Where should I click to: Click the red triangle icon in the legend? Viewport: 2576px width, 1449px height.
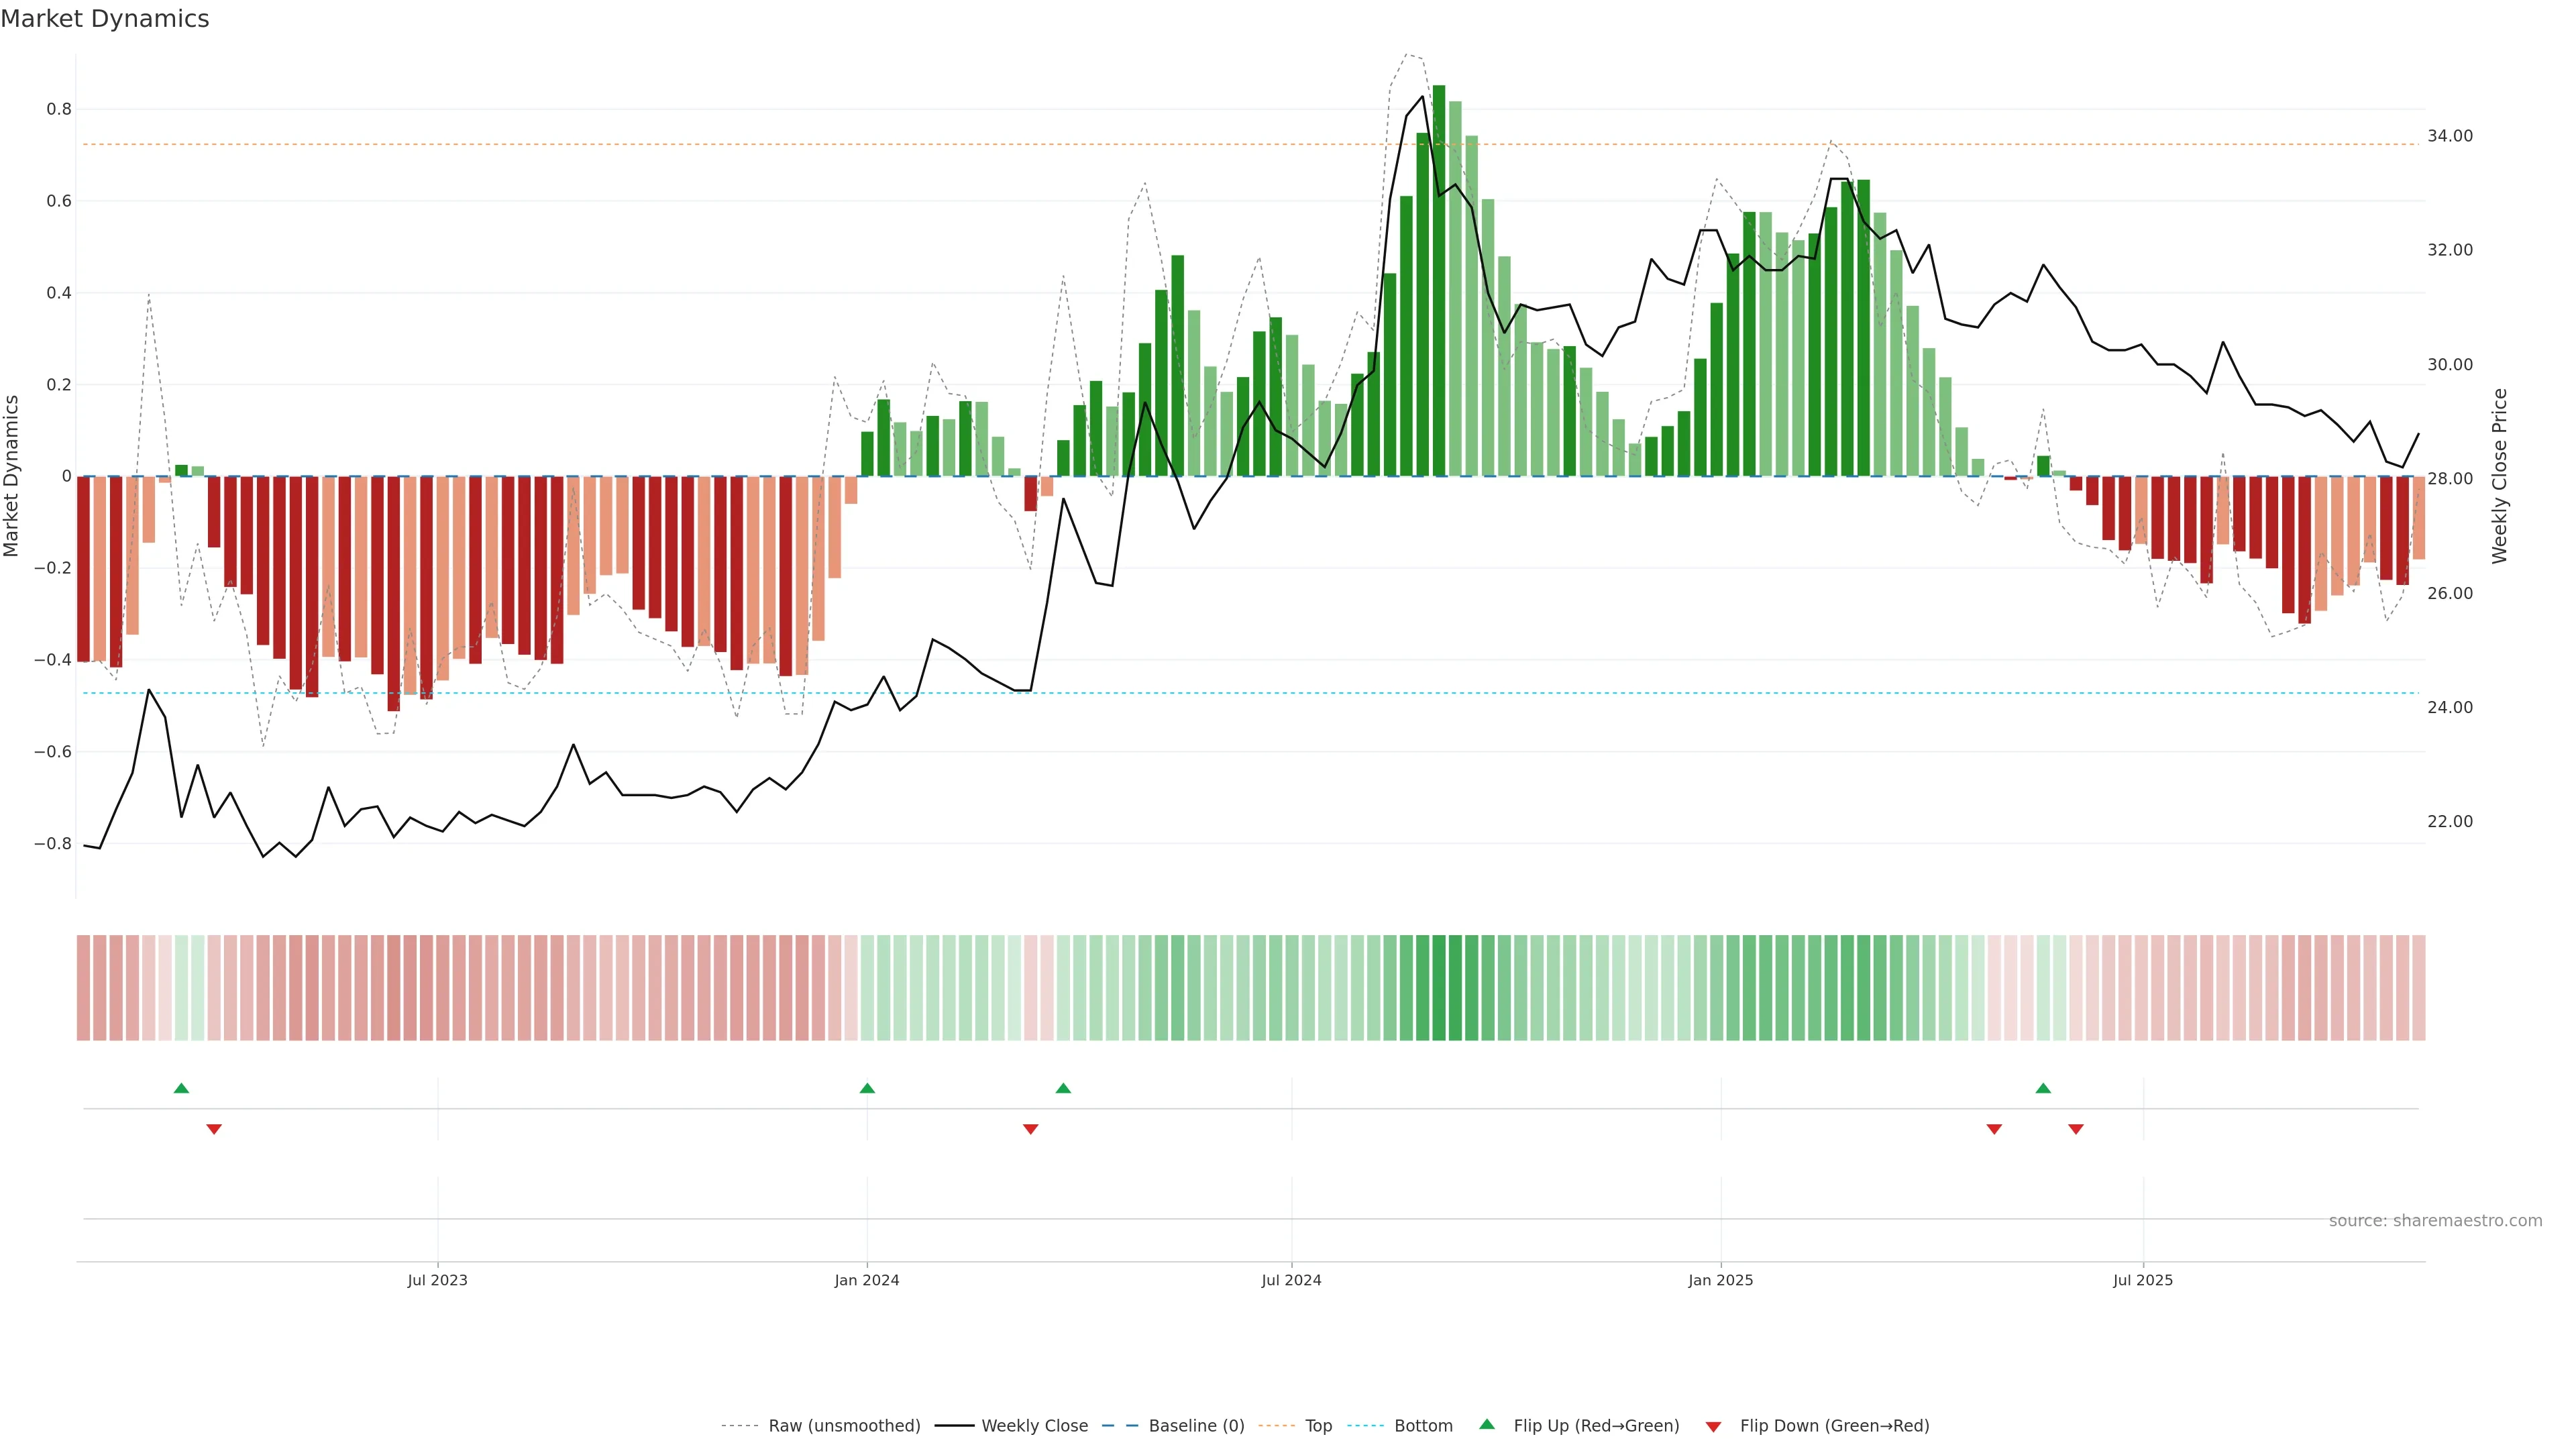(1713, 1427)
